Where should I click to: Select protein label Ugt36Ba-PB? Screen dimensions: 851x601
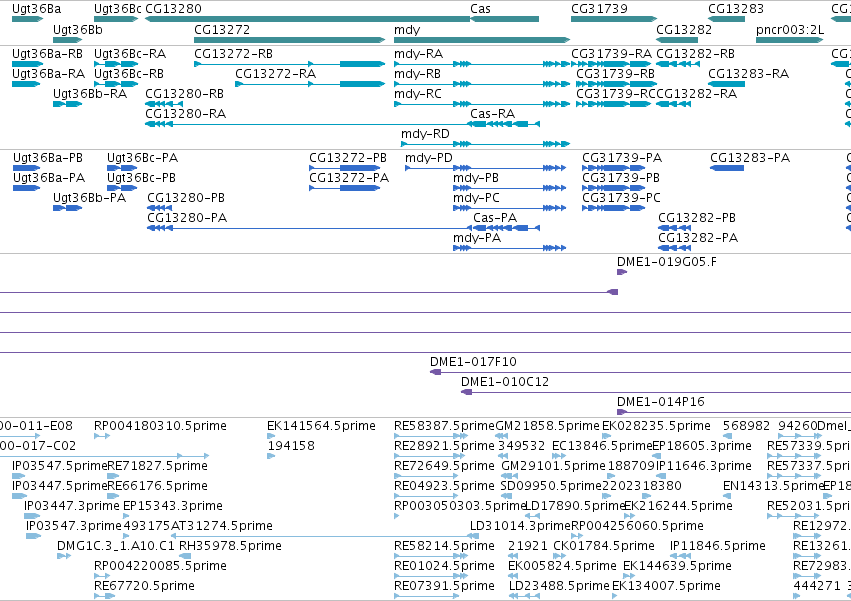[x=48, y=157]
